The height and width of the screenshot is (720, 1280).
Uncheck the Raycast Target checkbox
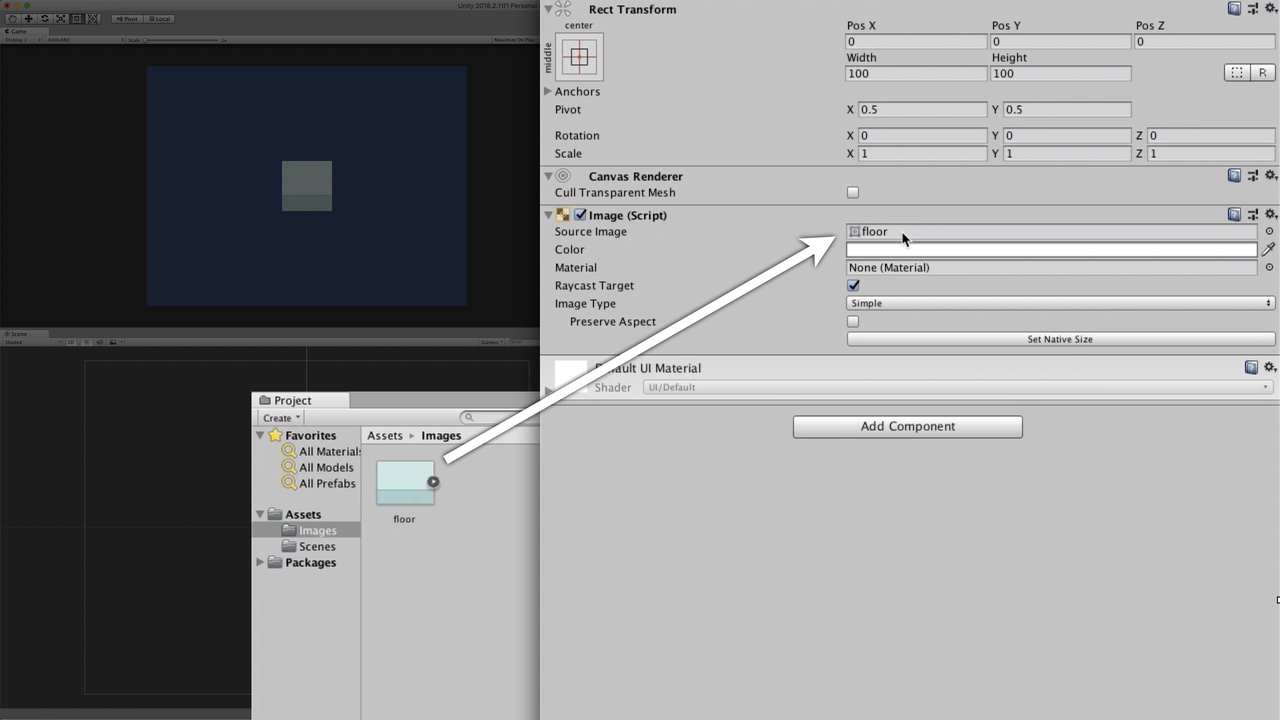[853, 285]
